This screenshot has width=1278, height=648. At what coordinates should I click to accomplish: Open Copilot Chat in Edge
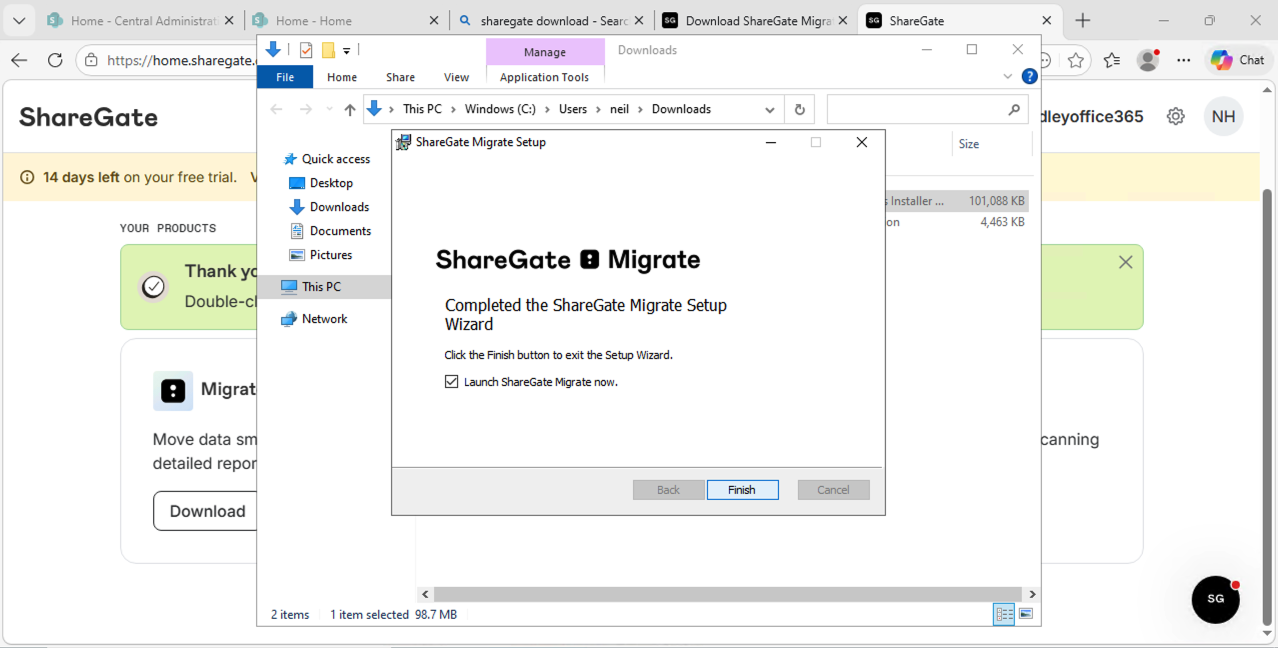point(1238,60)
